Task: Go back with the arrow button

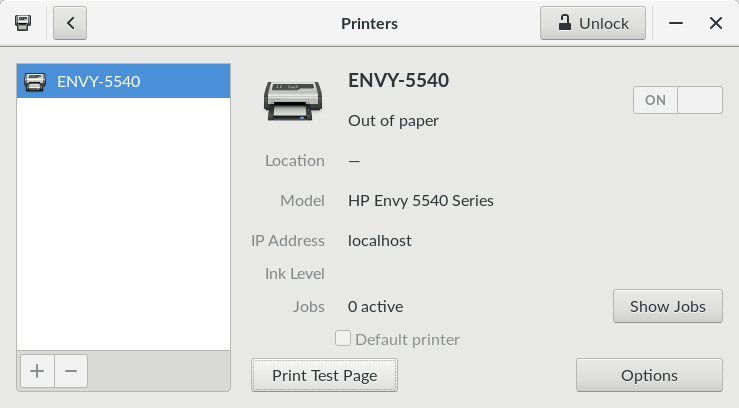Action: pos(70,23)
